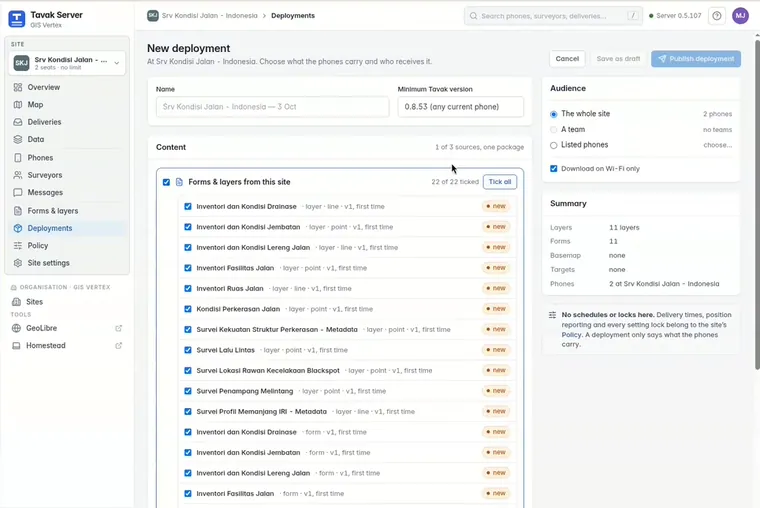Click the Tavak Server logo icon
The height and width of the screenshot is (508, 760).
(x=17, y=19)
